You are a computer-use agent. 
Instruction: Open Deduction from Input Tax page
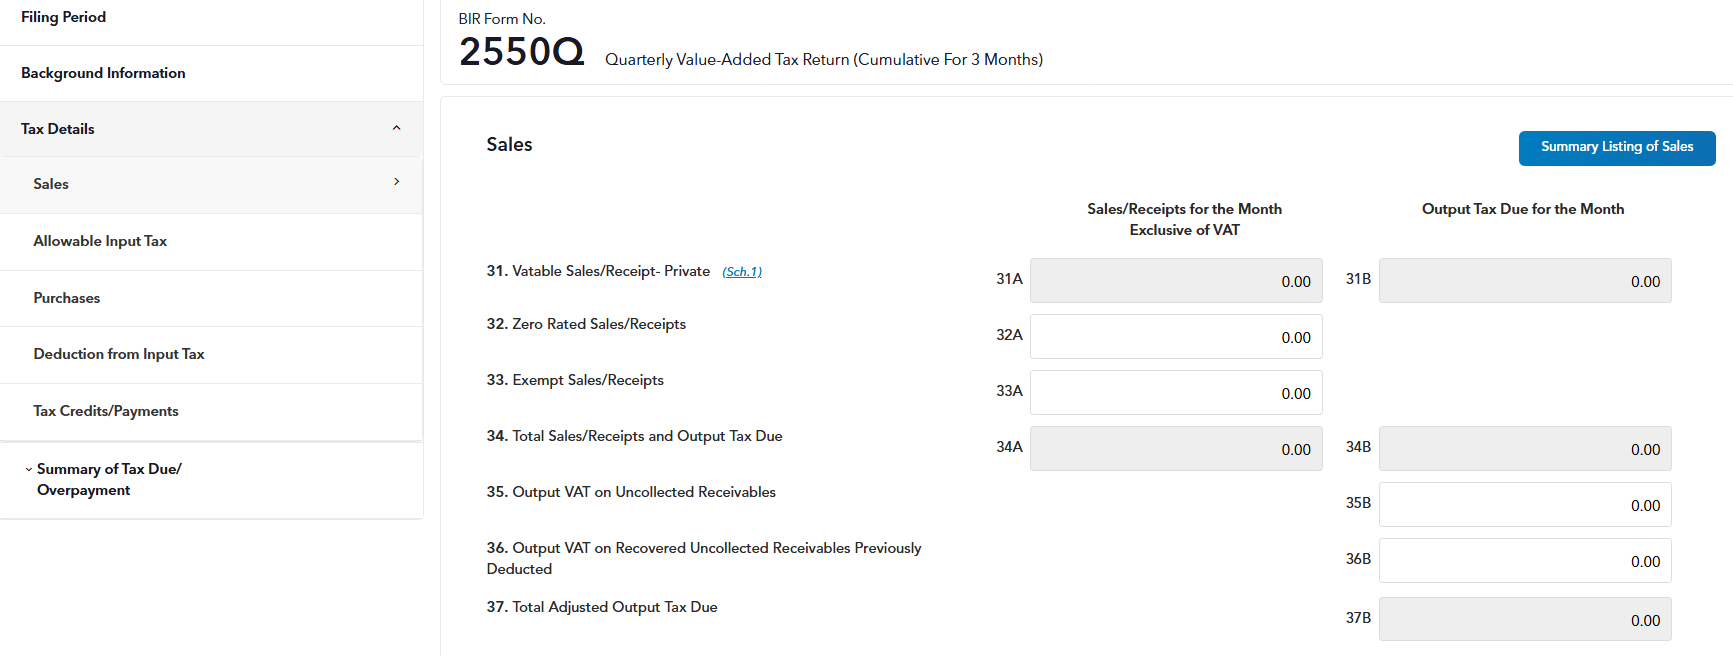119,354
